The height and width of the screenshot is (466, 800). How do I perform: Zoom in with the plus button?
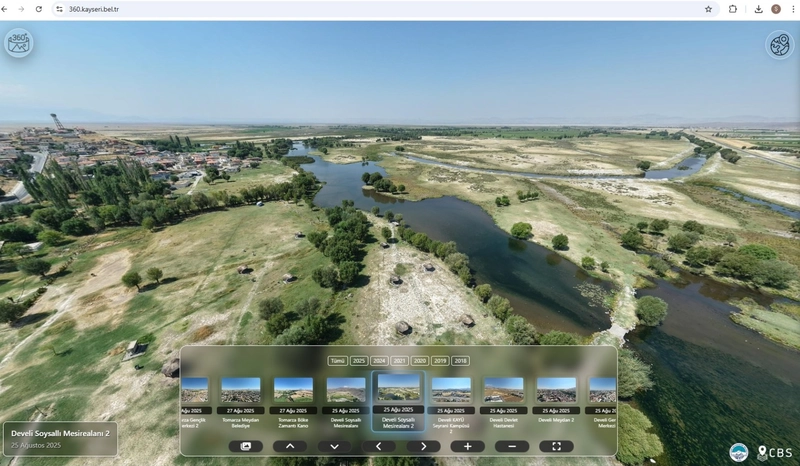pyautogui.click(x=467, y=446)
